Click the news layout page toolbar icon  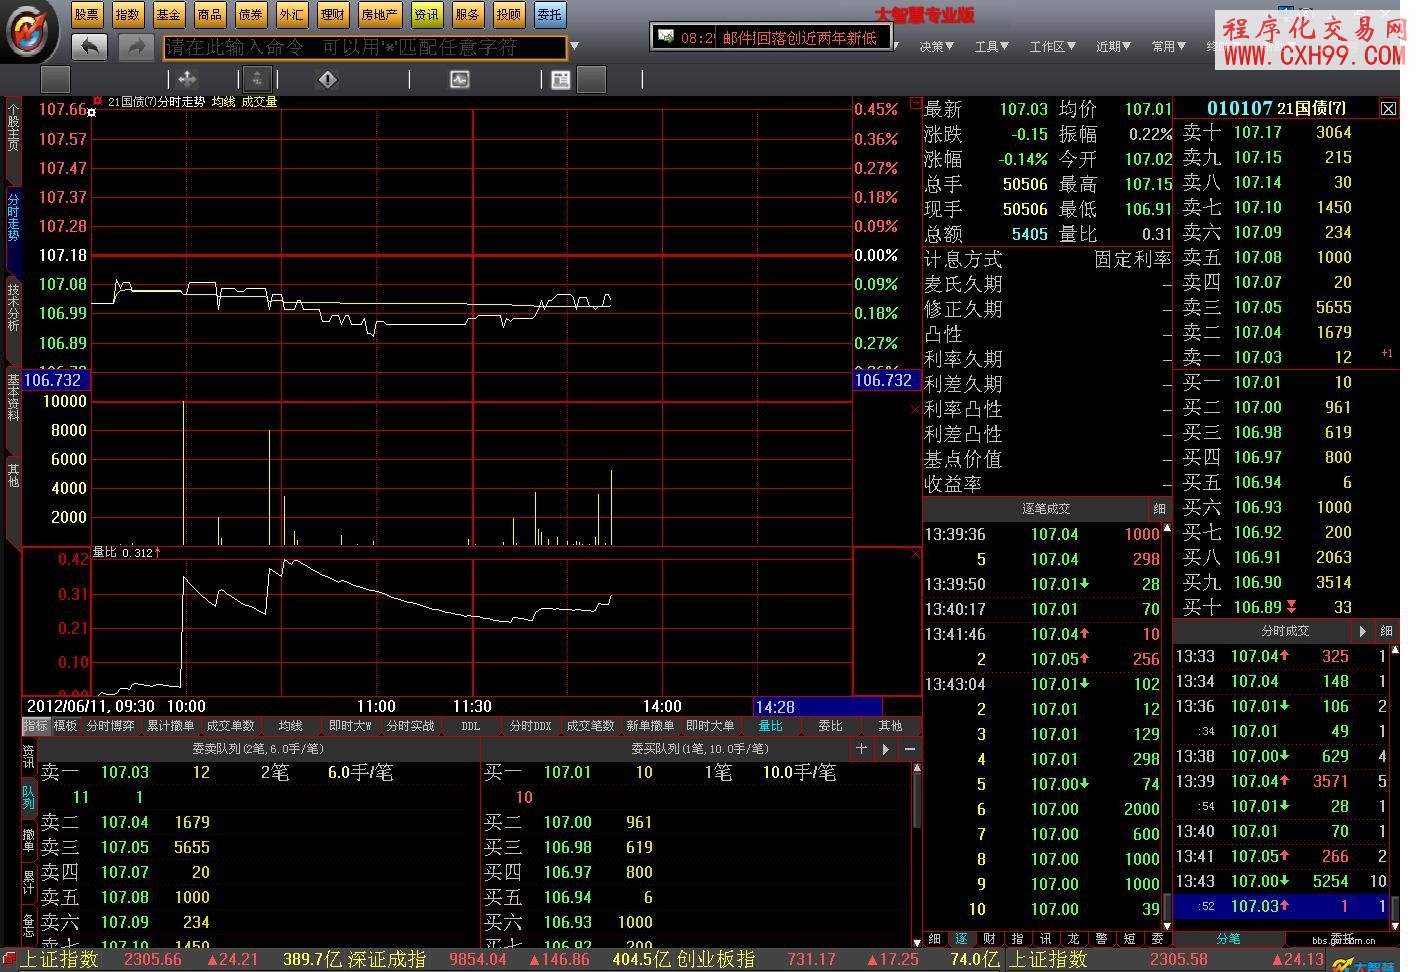click(x=561, y=79)
